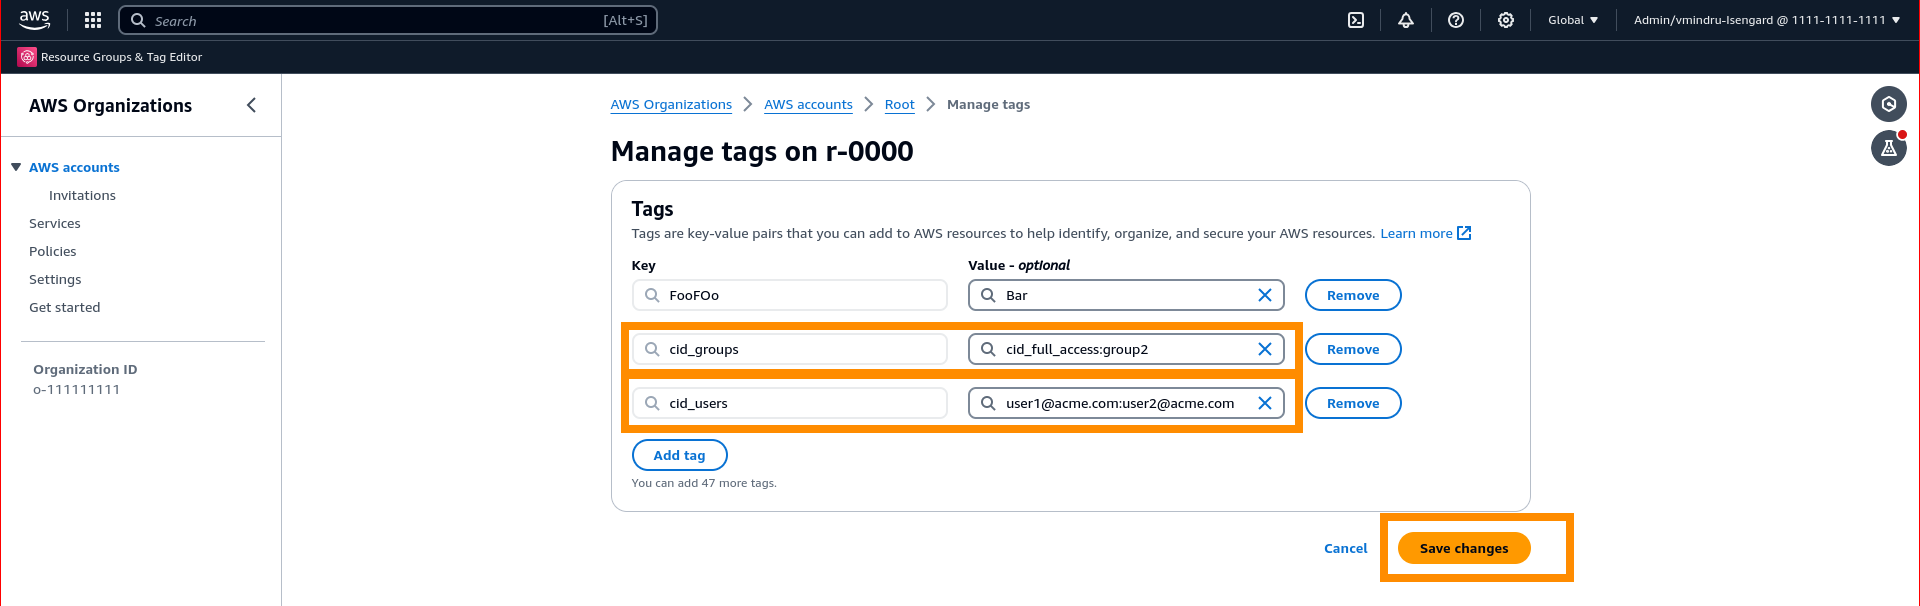
Task: Click external link icon beside Learn more
Action: [x=1464, y=233]
